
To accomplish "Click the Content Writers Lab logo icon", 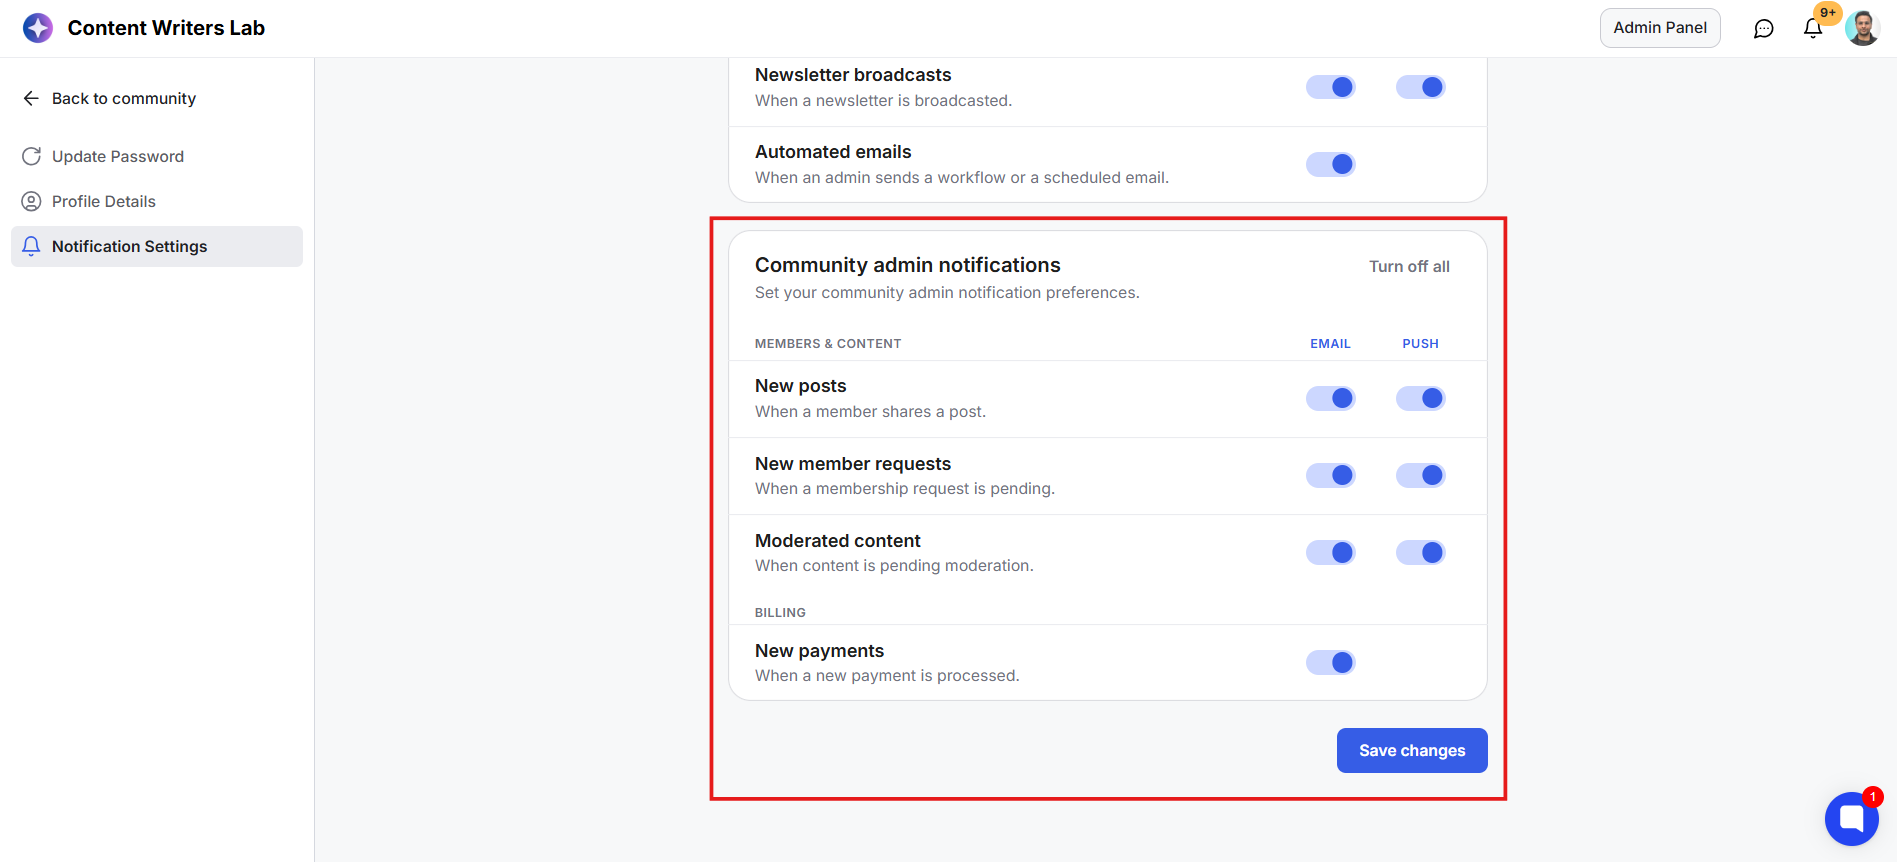I will 38,28.
